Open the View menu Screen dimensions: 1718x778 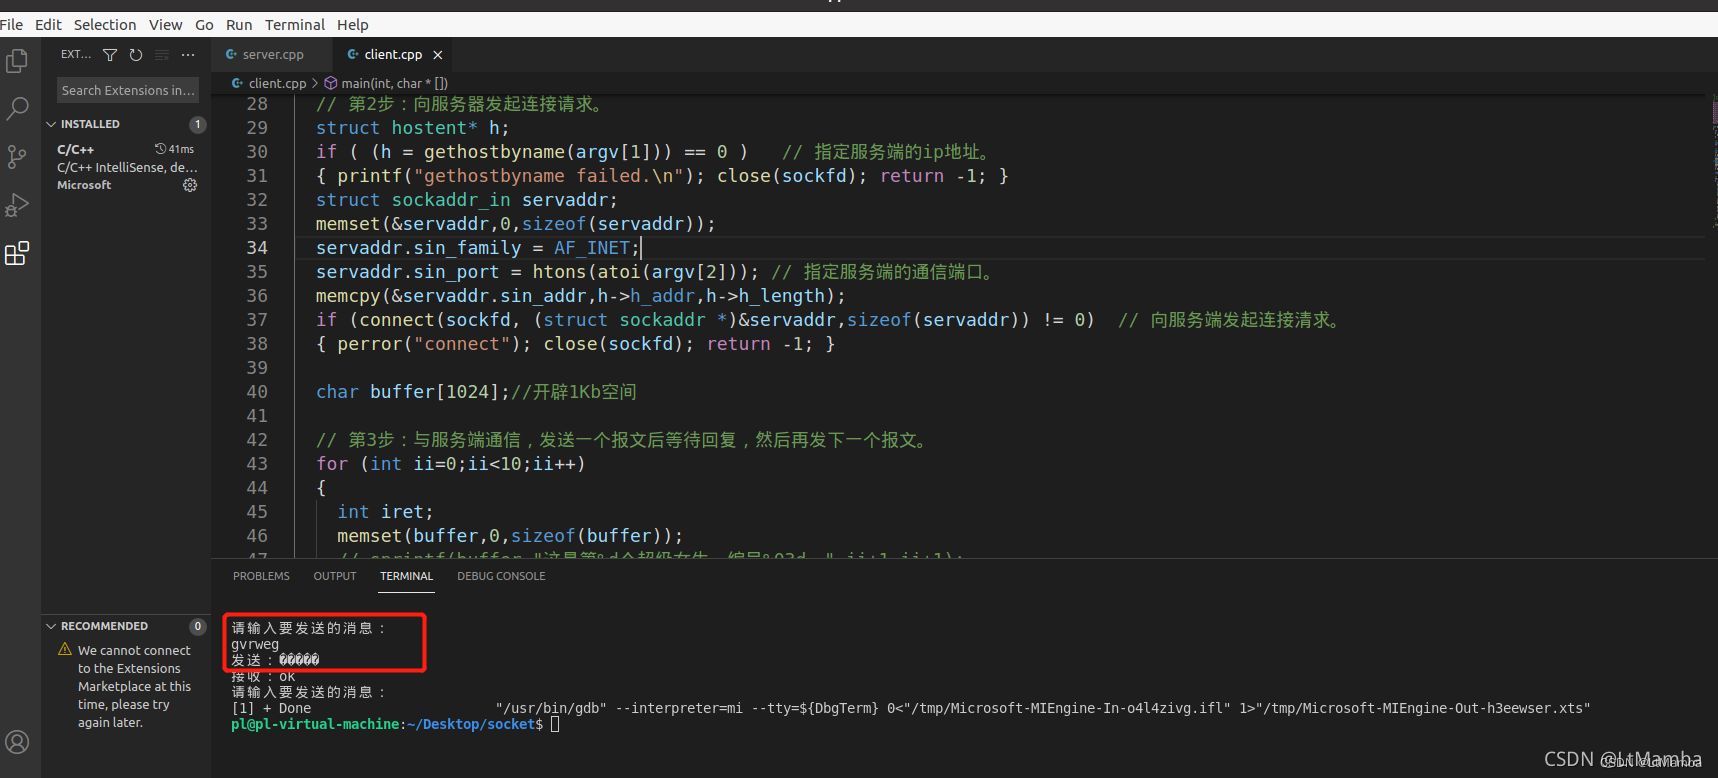click(x=166, y=25)
